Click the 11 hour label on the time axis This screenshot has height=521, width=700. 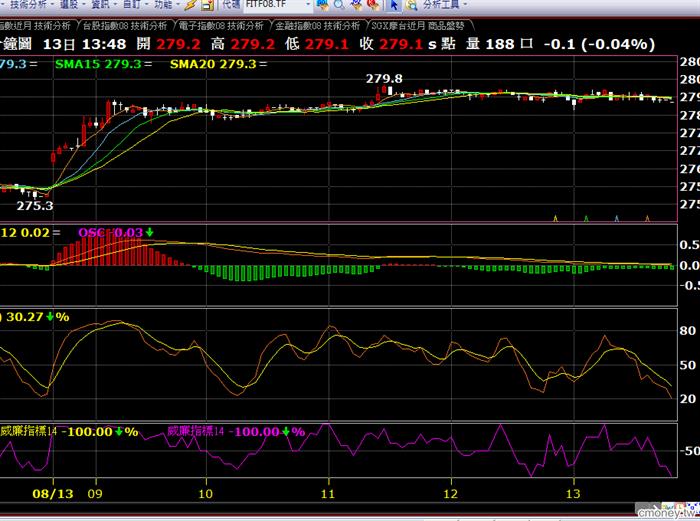point(328,494)
